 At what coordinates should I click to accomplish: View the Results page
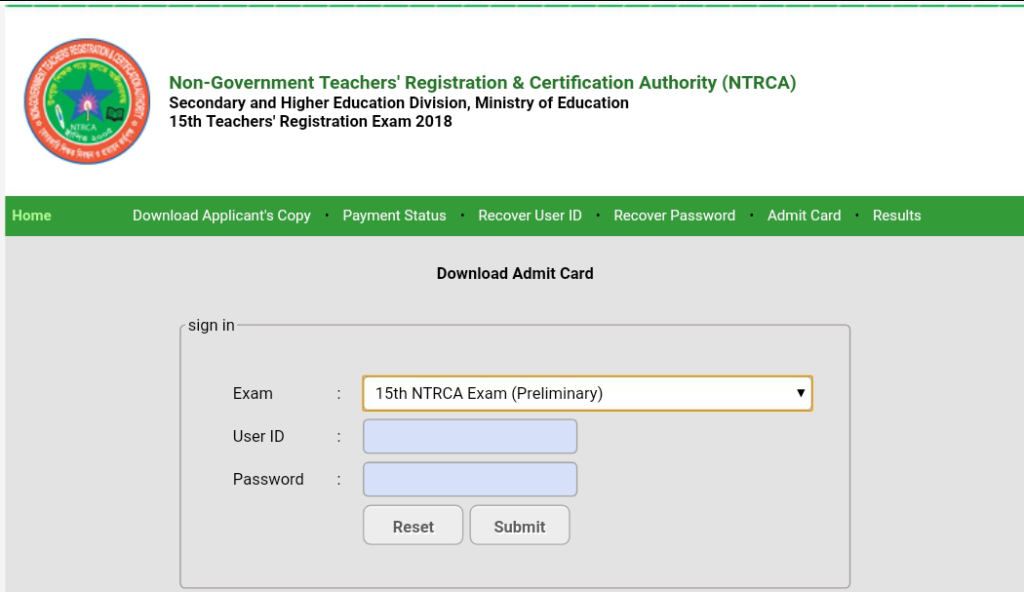point(896,215)
